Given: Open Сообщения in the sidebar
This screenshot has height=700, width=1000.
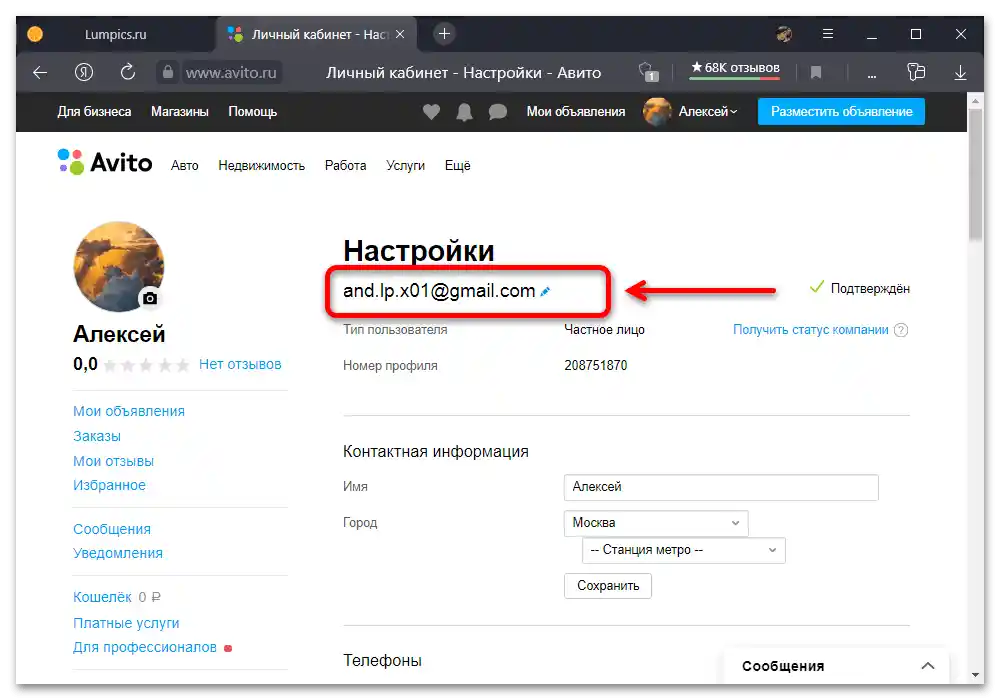Looking at the screenshot, I should click(112, 530).
